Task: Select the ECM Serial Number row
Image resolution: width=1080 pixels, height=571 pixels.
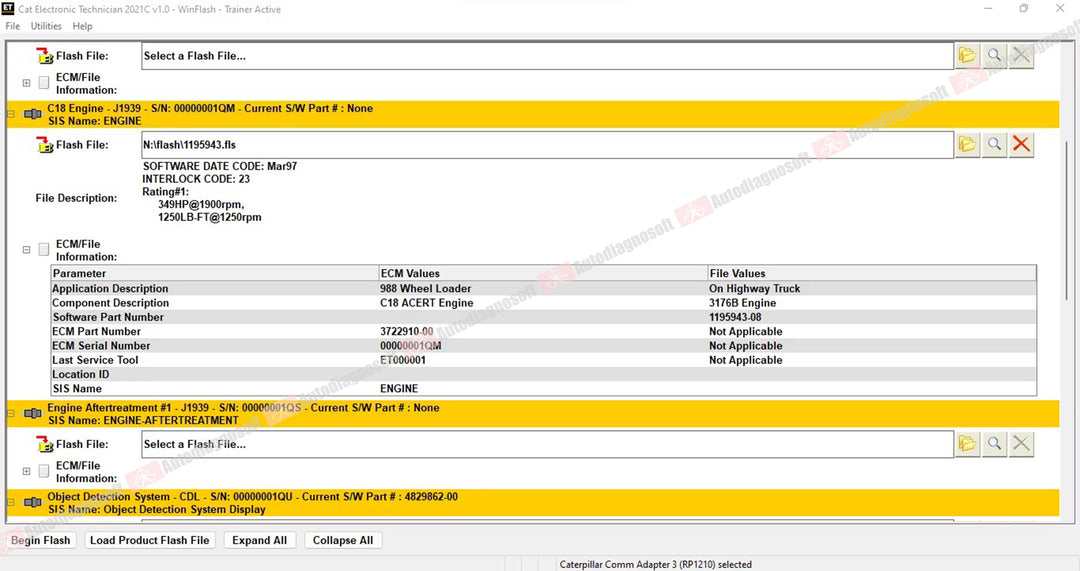Action: [543, 346]
